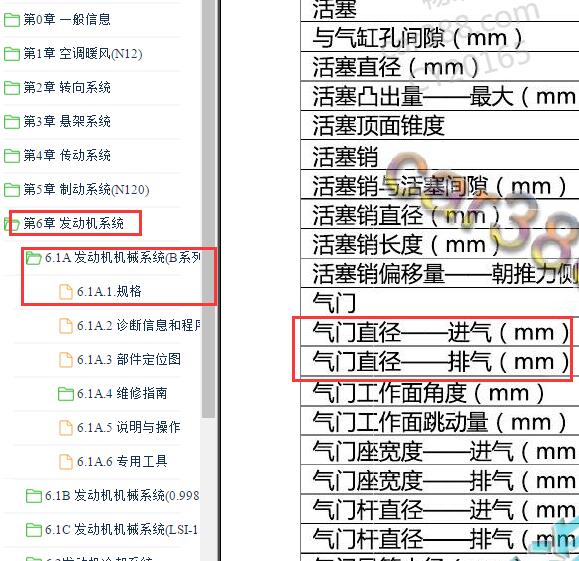The height and width of the screenshot is (561, 579).
Task: Click document icon of 6.1A.5 说明与操作
Action: (x=66, y=427)
